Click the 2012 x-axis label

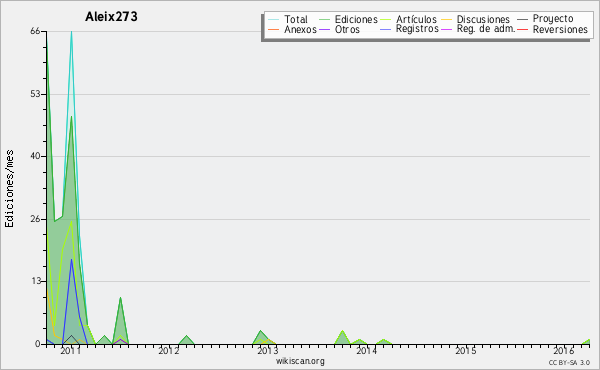tap(169, 350)
